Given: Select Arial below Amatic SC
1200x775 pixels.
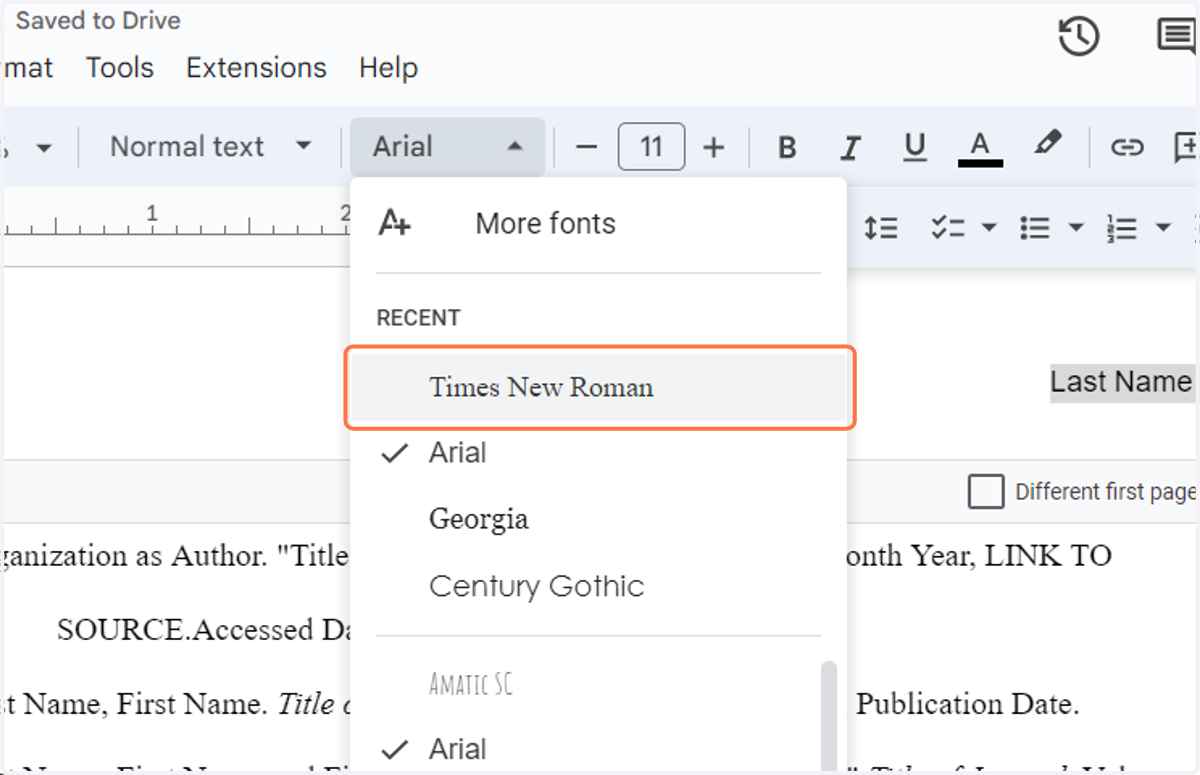Looking at the screenshot, I should pos(598,749).
